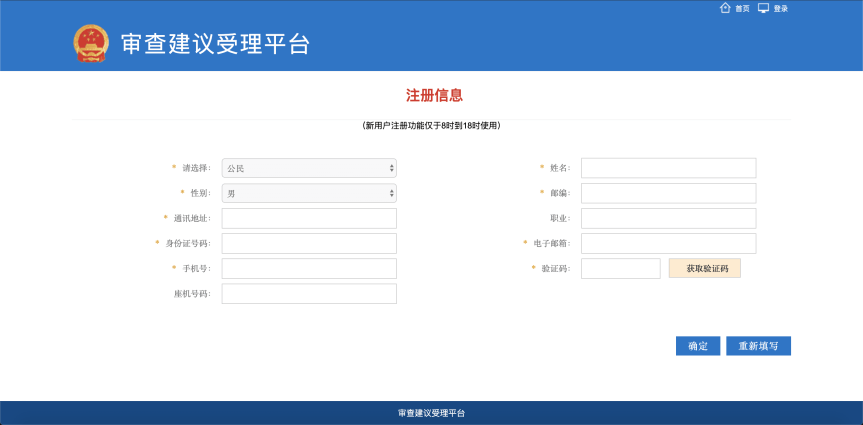The width and height of the screenshot is (863, 425).
Task: Select the 手机号 text box
Action: [309, 268]
